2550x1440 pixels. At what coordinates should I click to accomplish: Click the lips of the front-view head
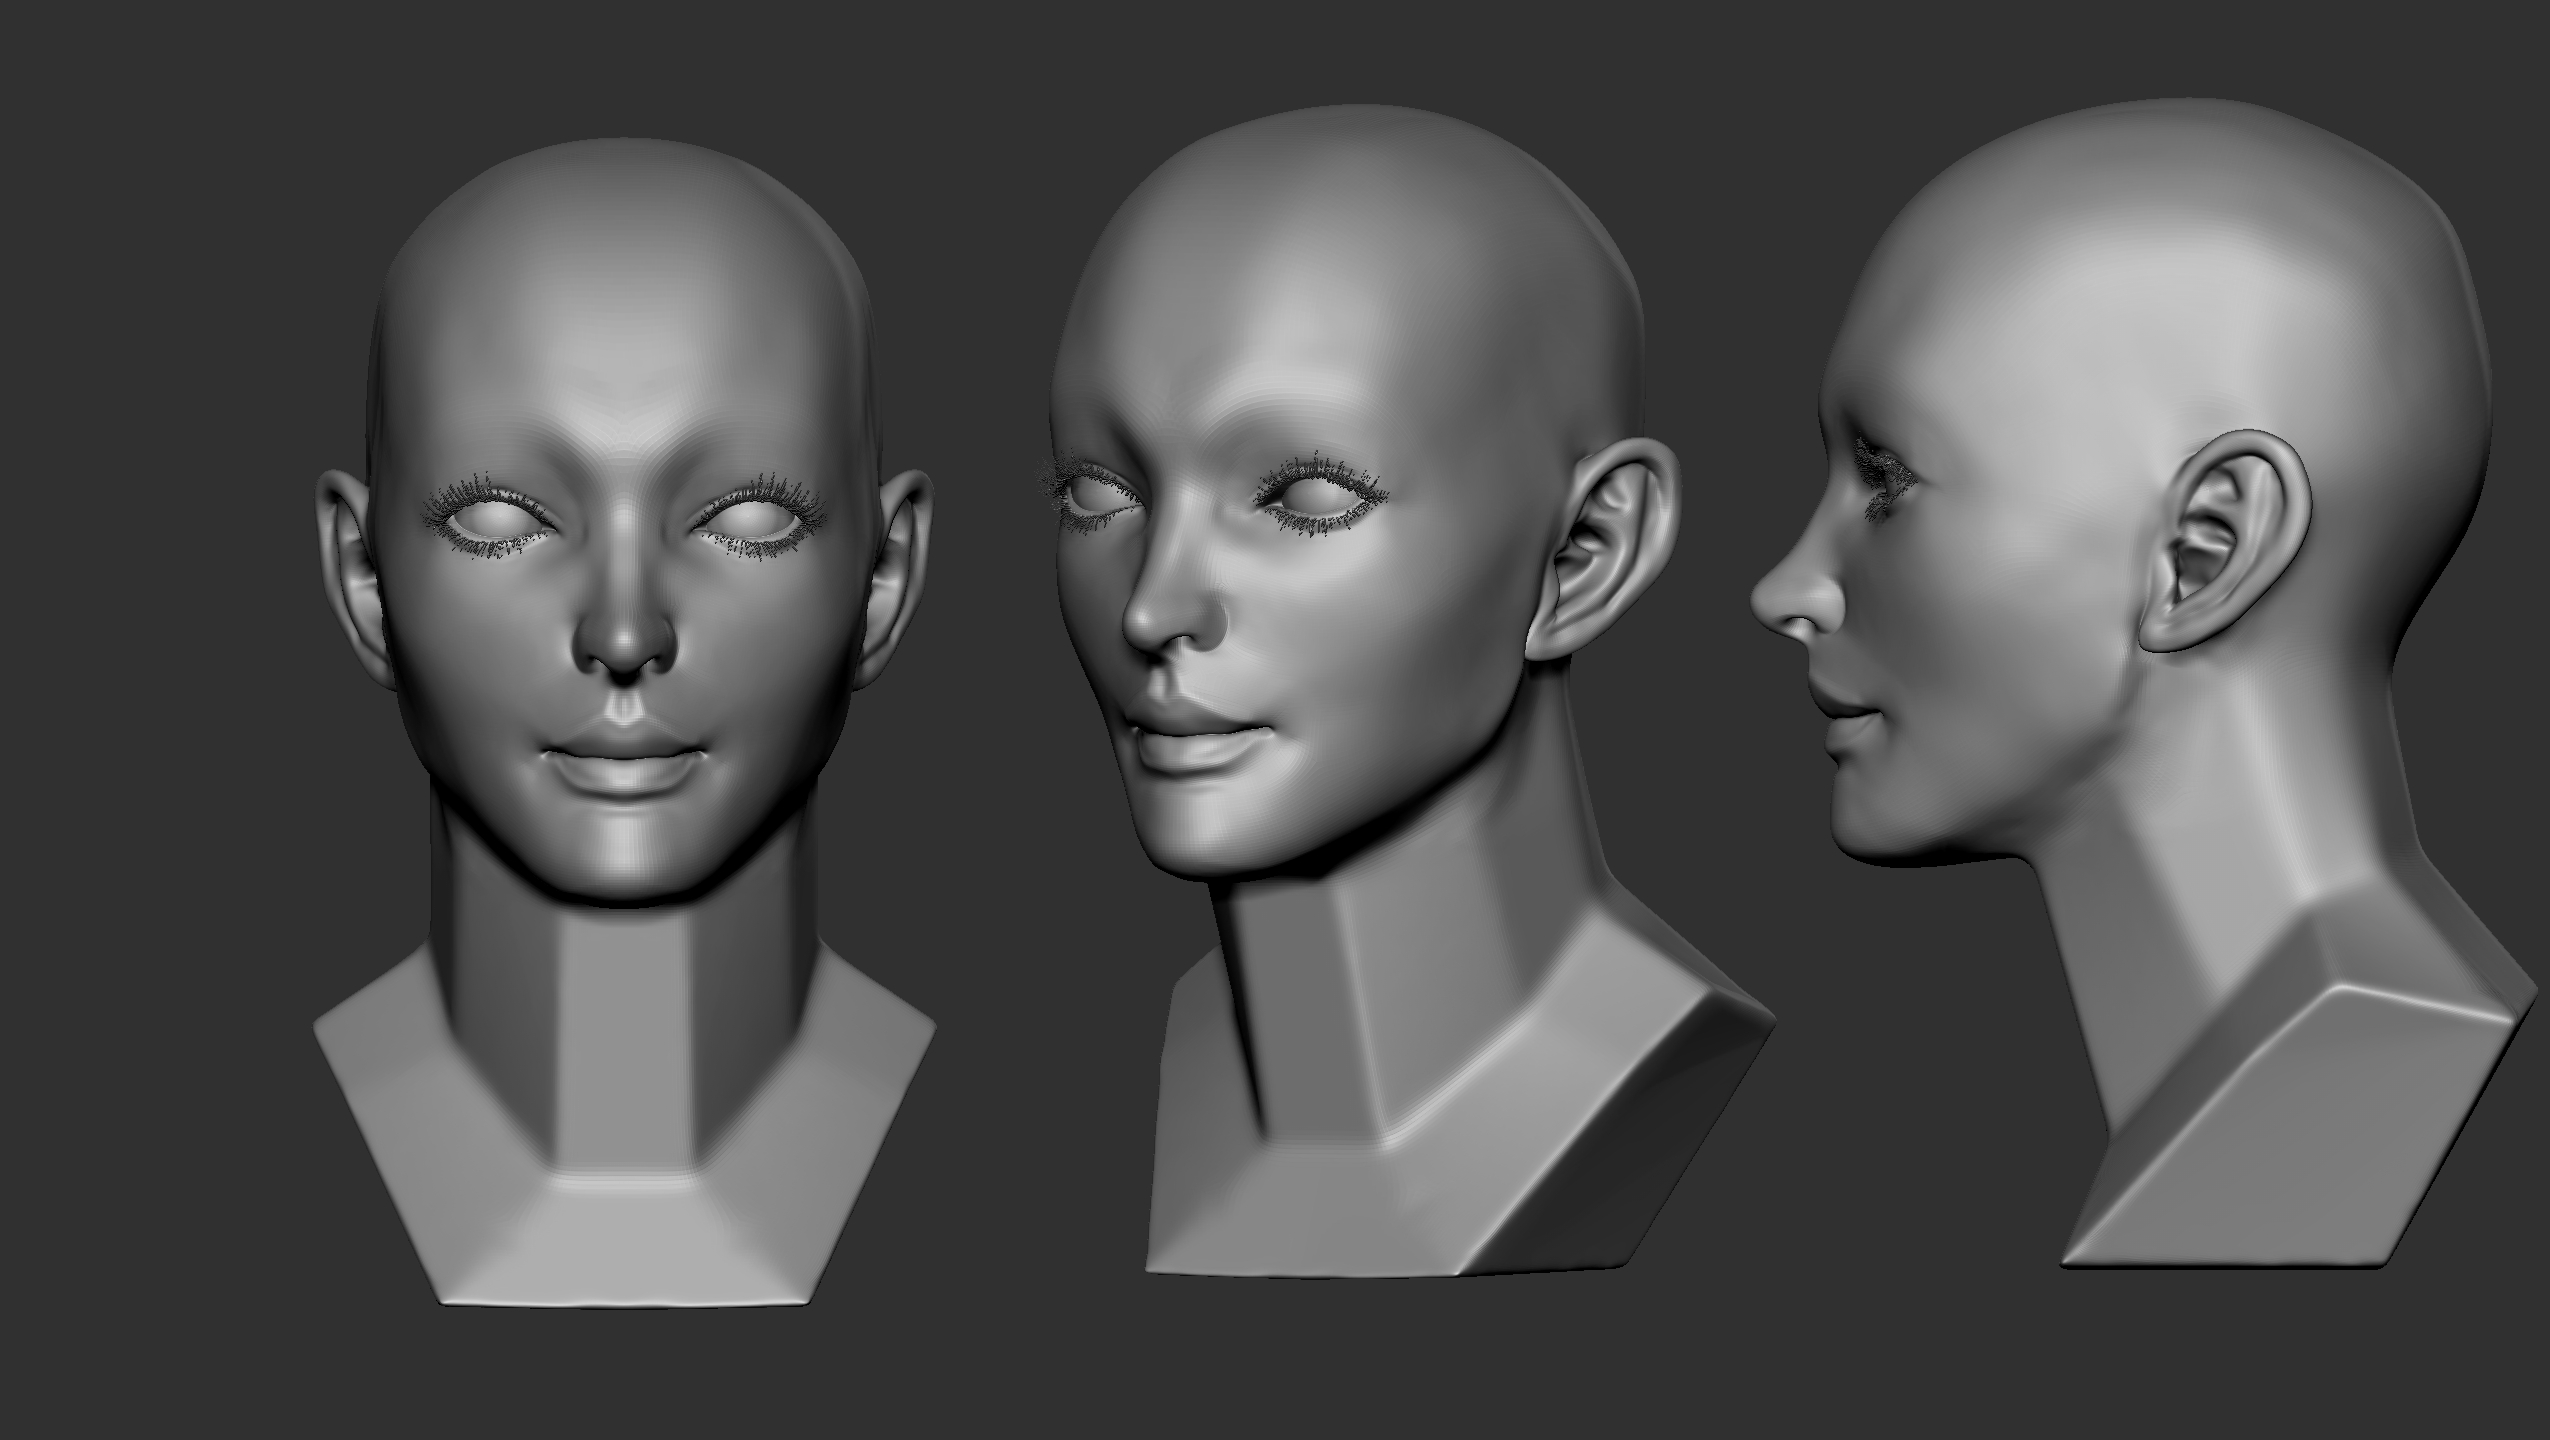pyautogui.click(x=623, y=758)
